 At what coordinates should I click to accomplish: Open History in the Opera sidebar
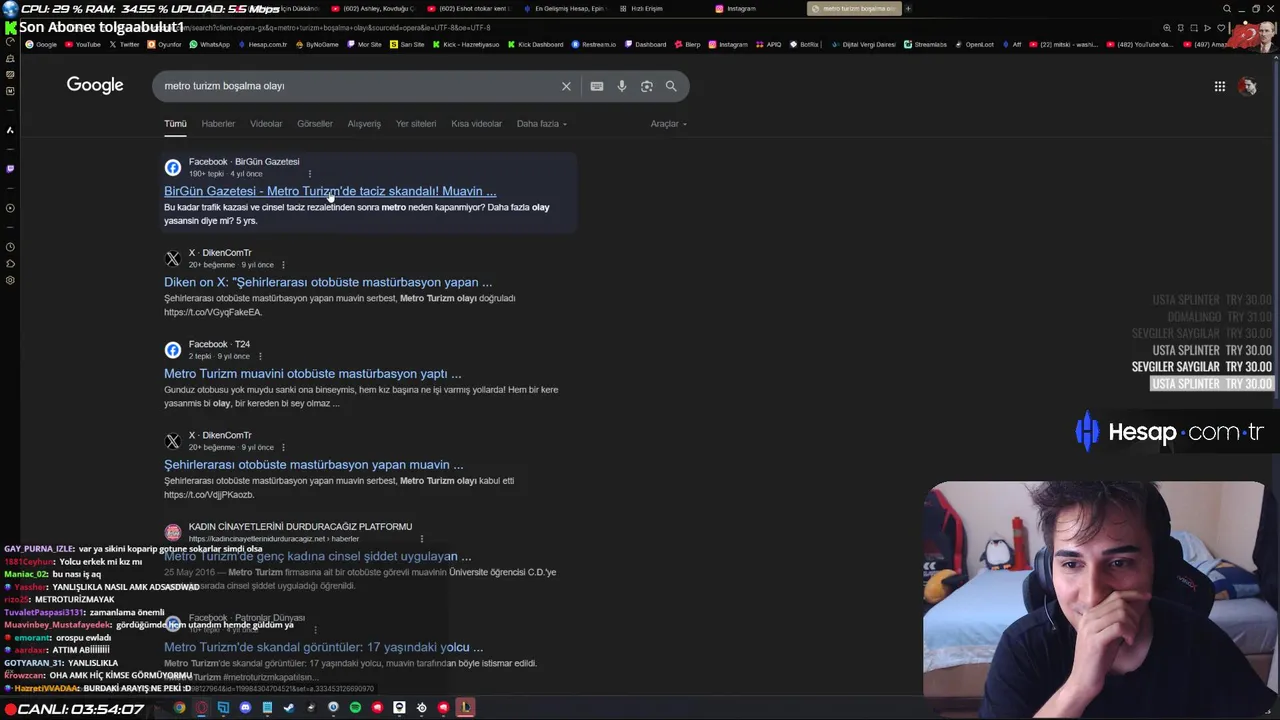click(10, 247)
